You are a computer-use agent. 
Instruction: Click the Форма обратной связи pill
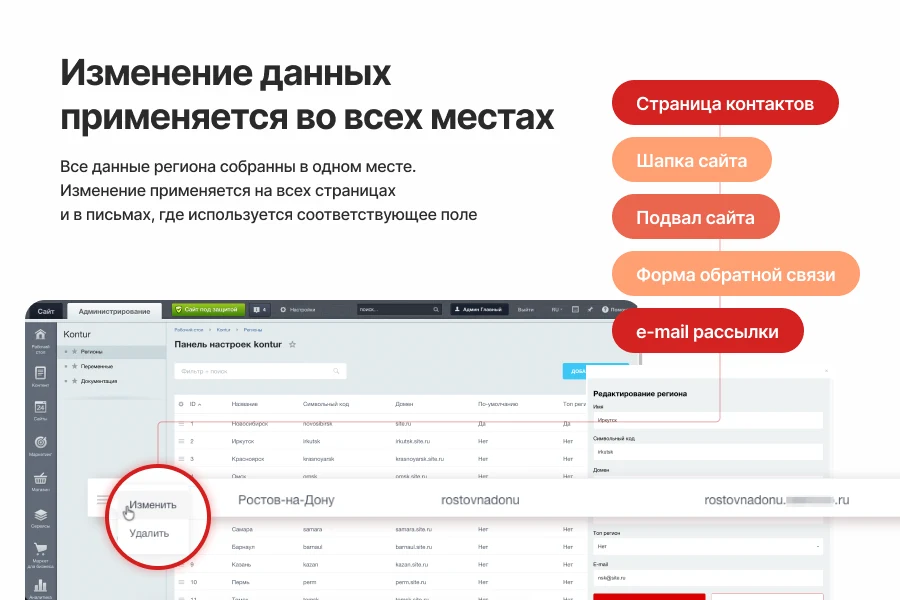pyautogui.click(x=735, y=274)
